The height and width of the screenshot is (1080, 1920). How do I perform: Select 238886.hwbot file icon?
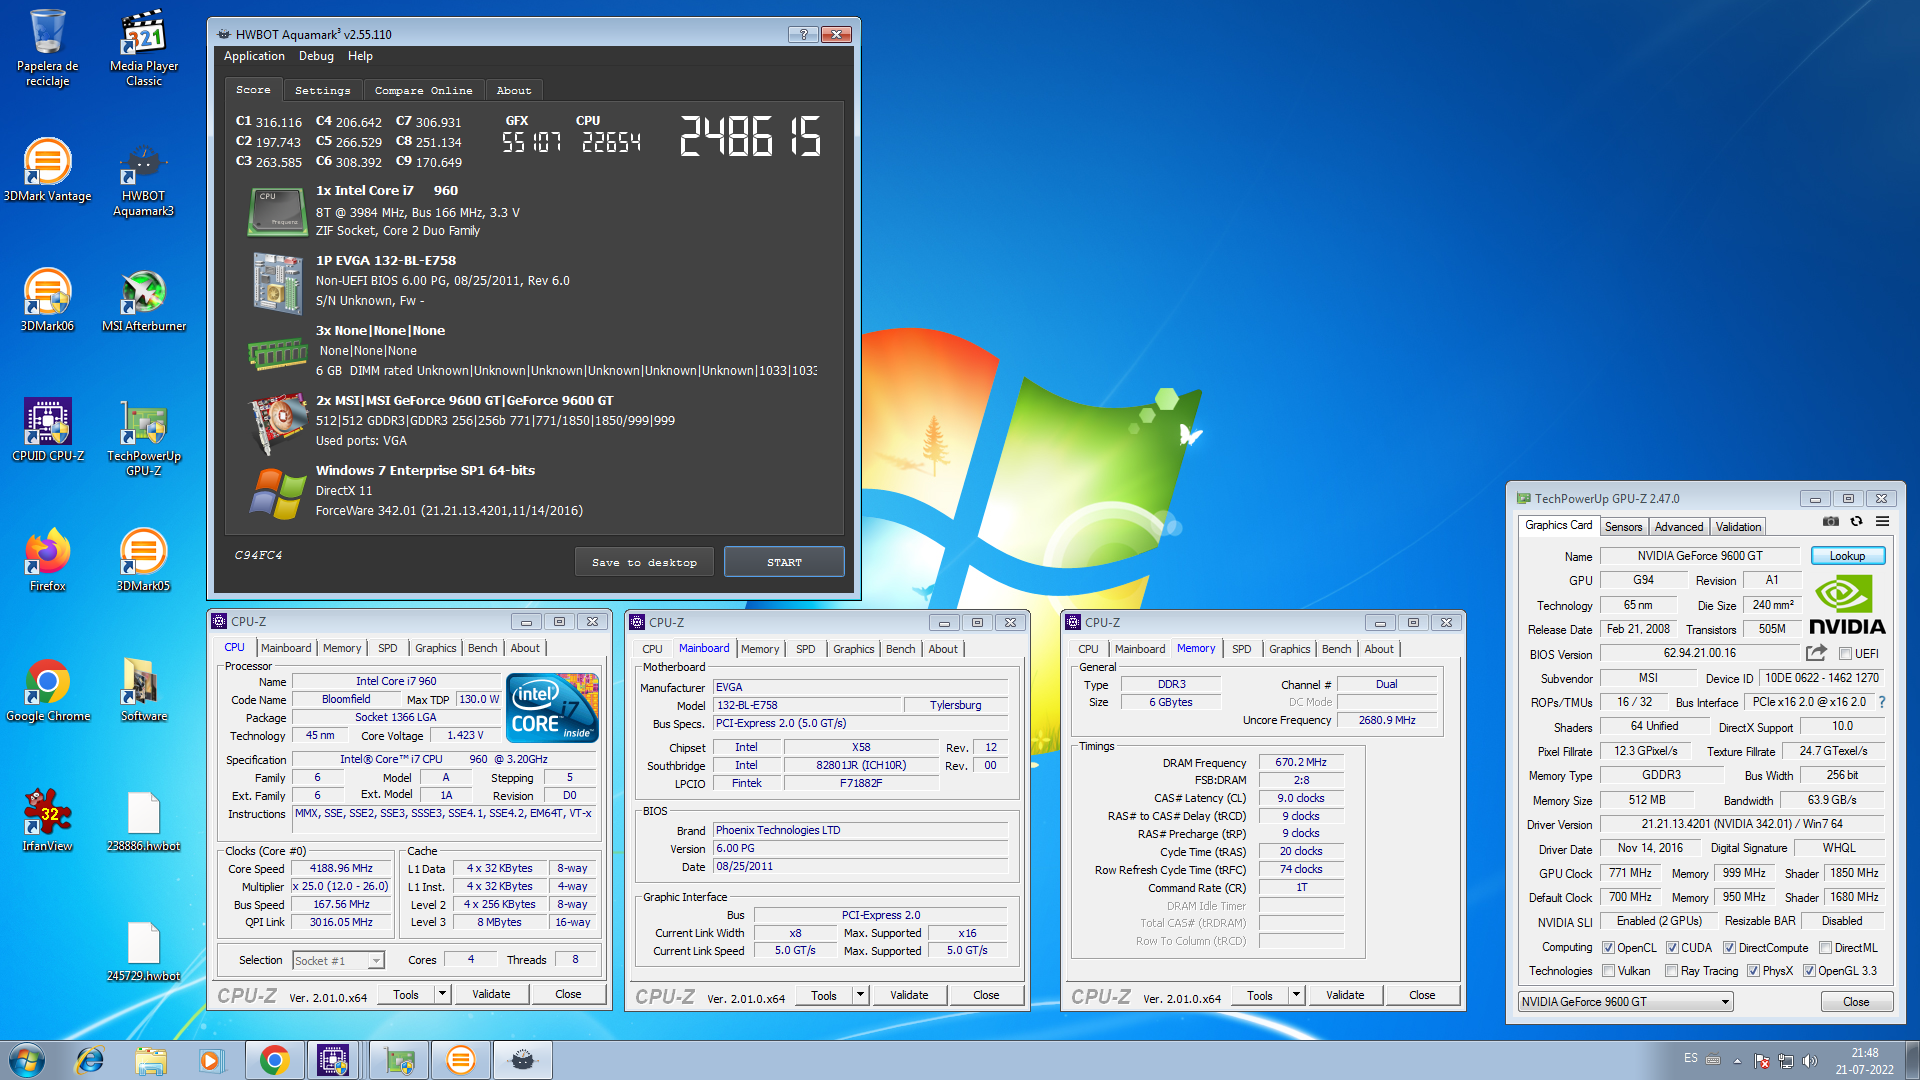pyautogui.click(x=143, y=820)
